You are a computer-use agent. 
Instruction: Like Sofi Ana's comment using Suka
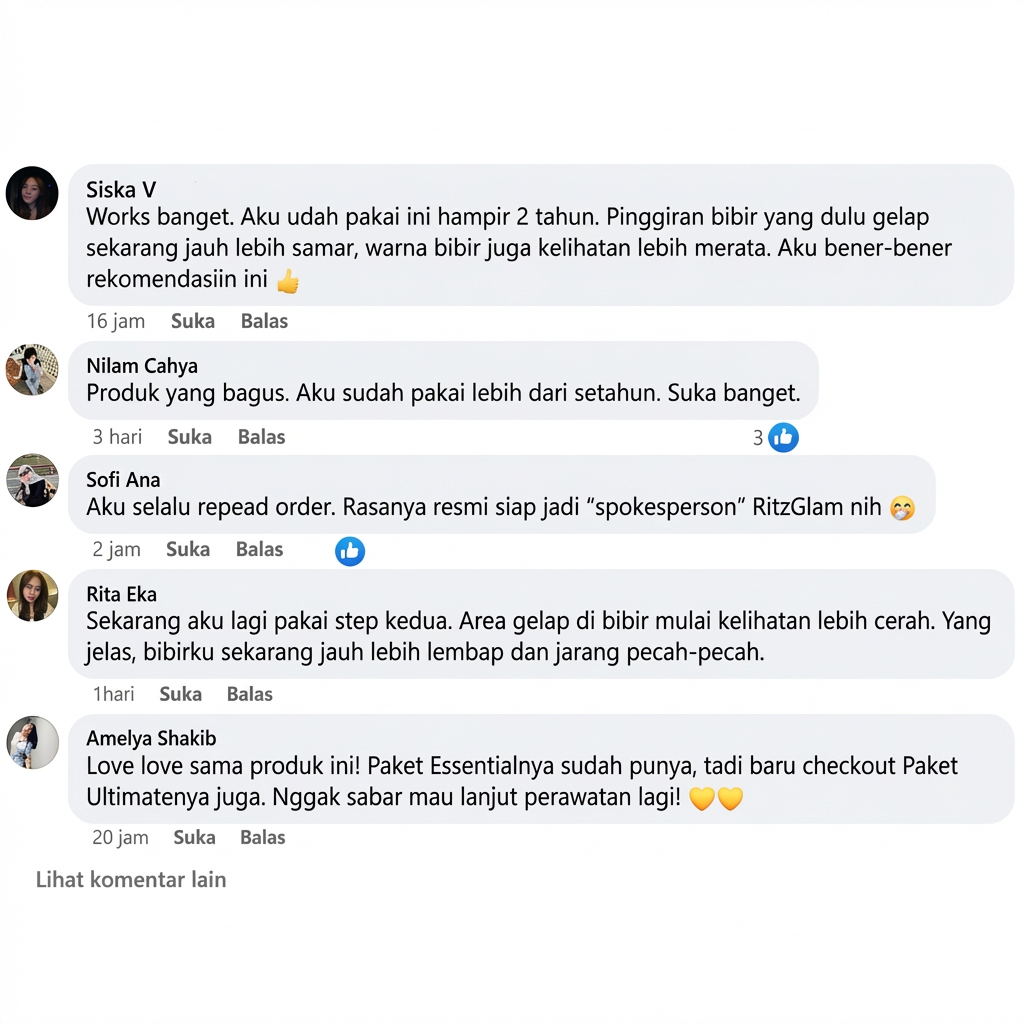coord(187,549)
